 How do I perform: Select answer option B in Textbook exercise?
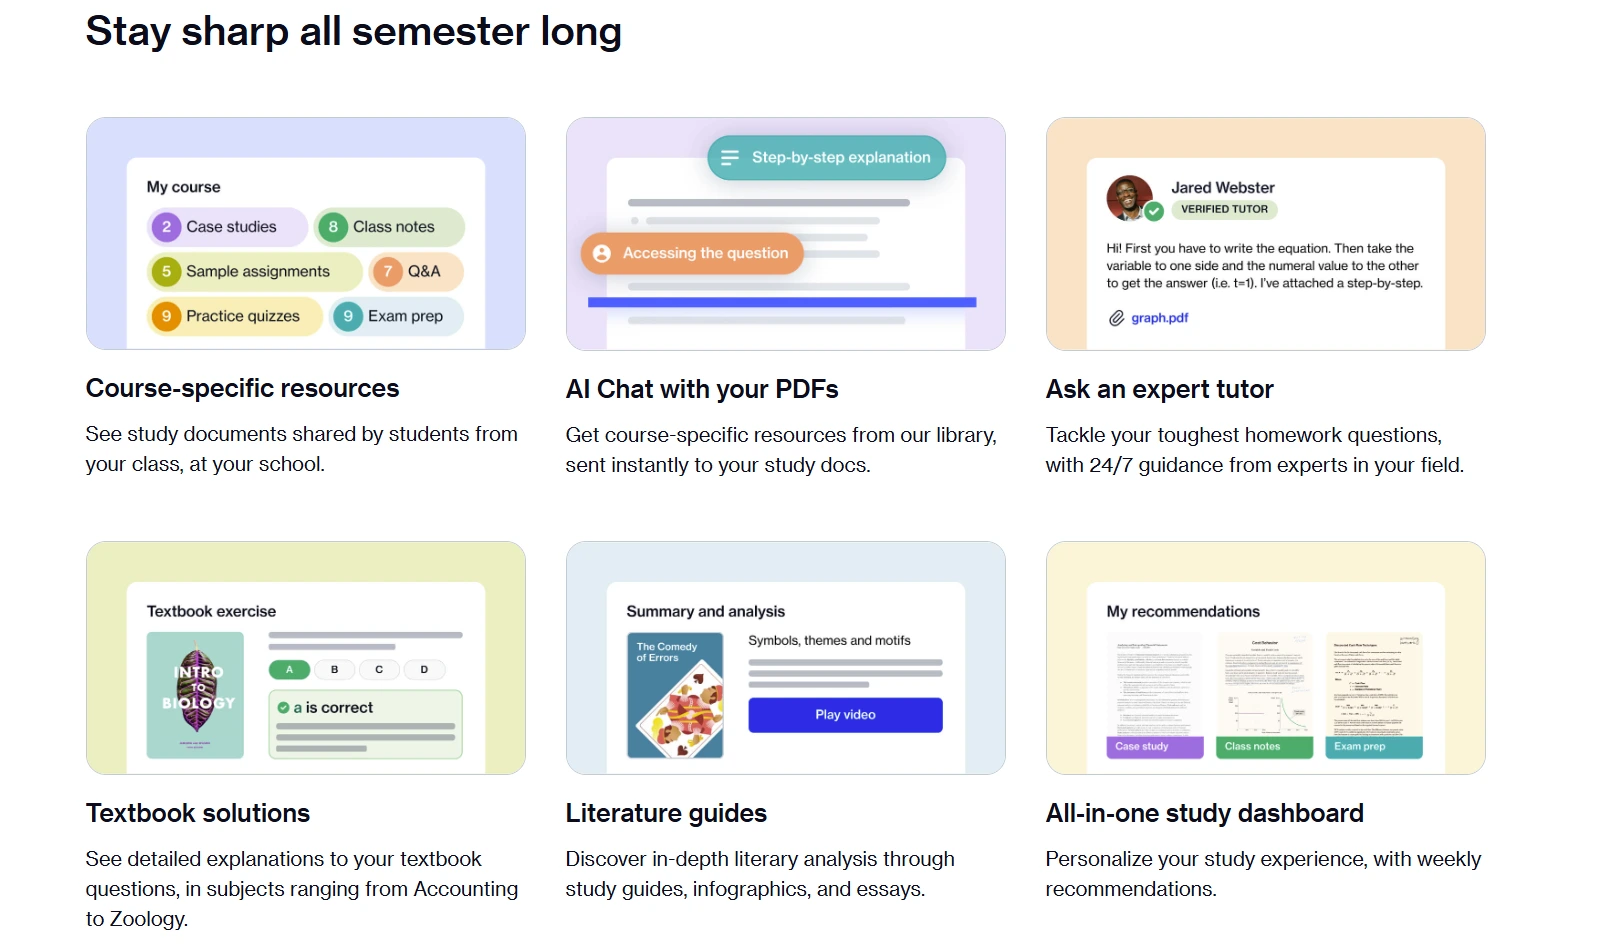tap(334, 670)
